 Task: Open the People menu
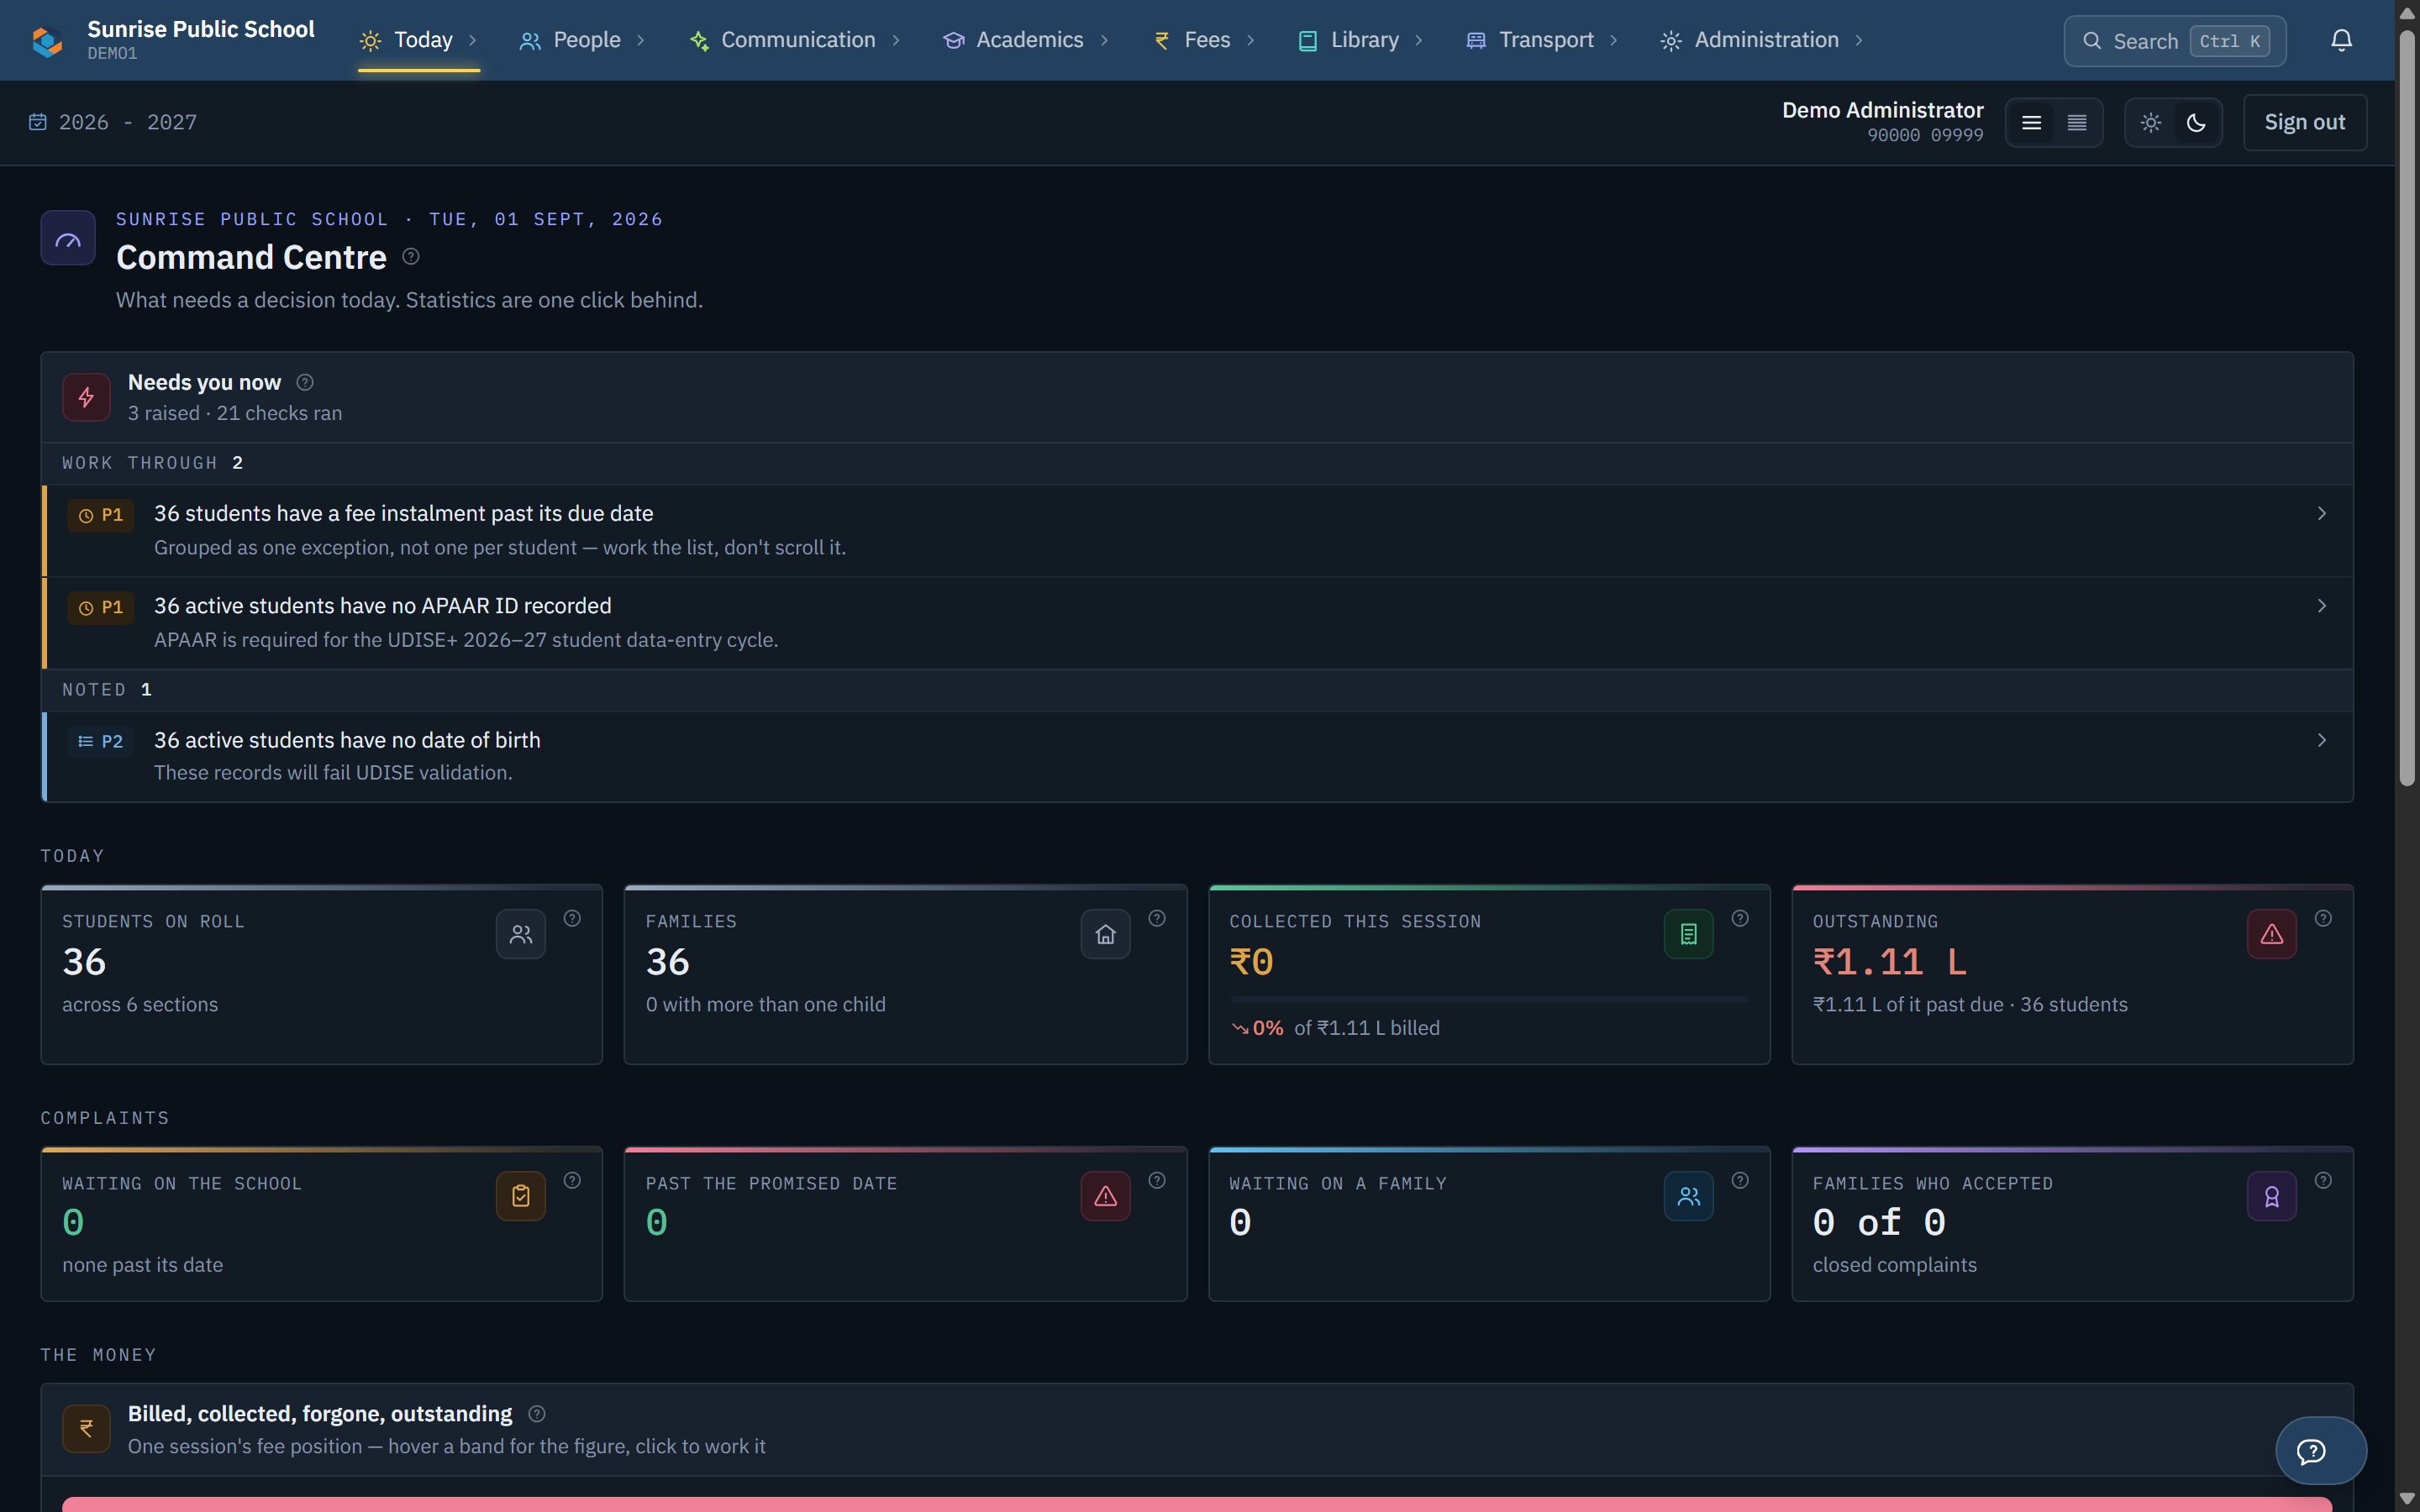582,40
